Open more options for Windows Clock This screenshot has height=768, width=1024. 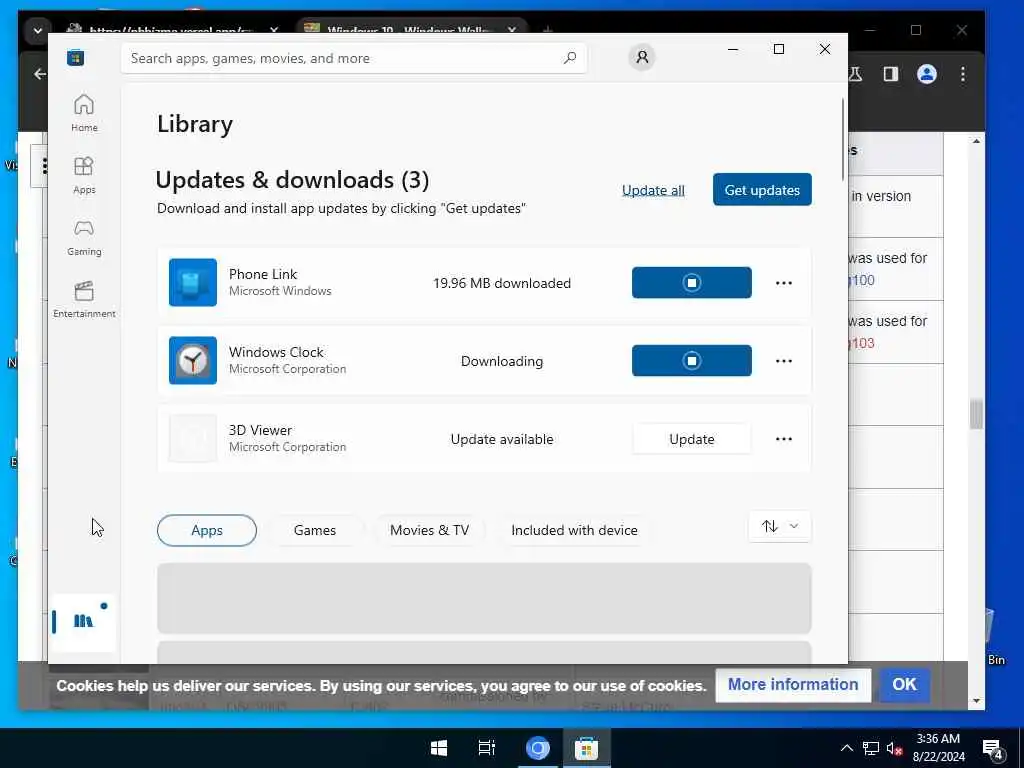(784, 360)
